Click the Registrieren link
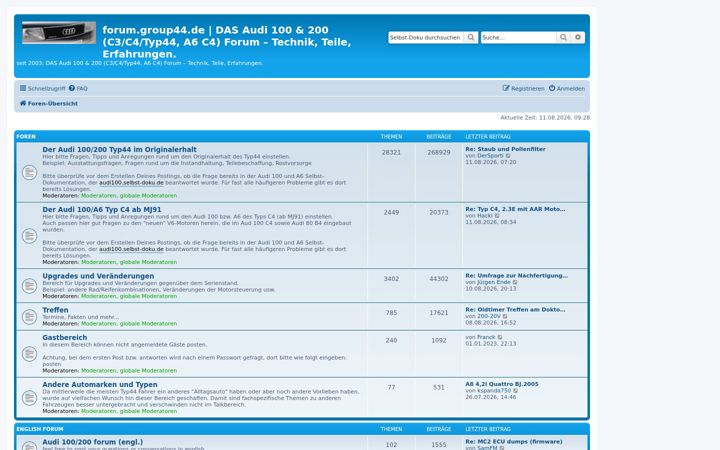 click(523, 88)
